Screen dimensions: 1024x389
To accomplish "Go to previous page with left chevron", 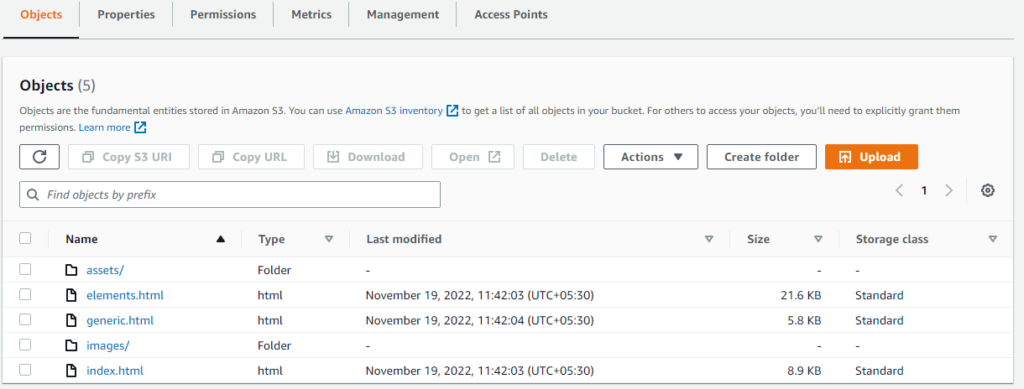I will [x=899, y=191].
